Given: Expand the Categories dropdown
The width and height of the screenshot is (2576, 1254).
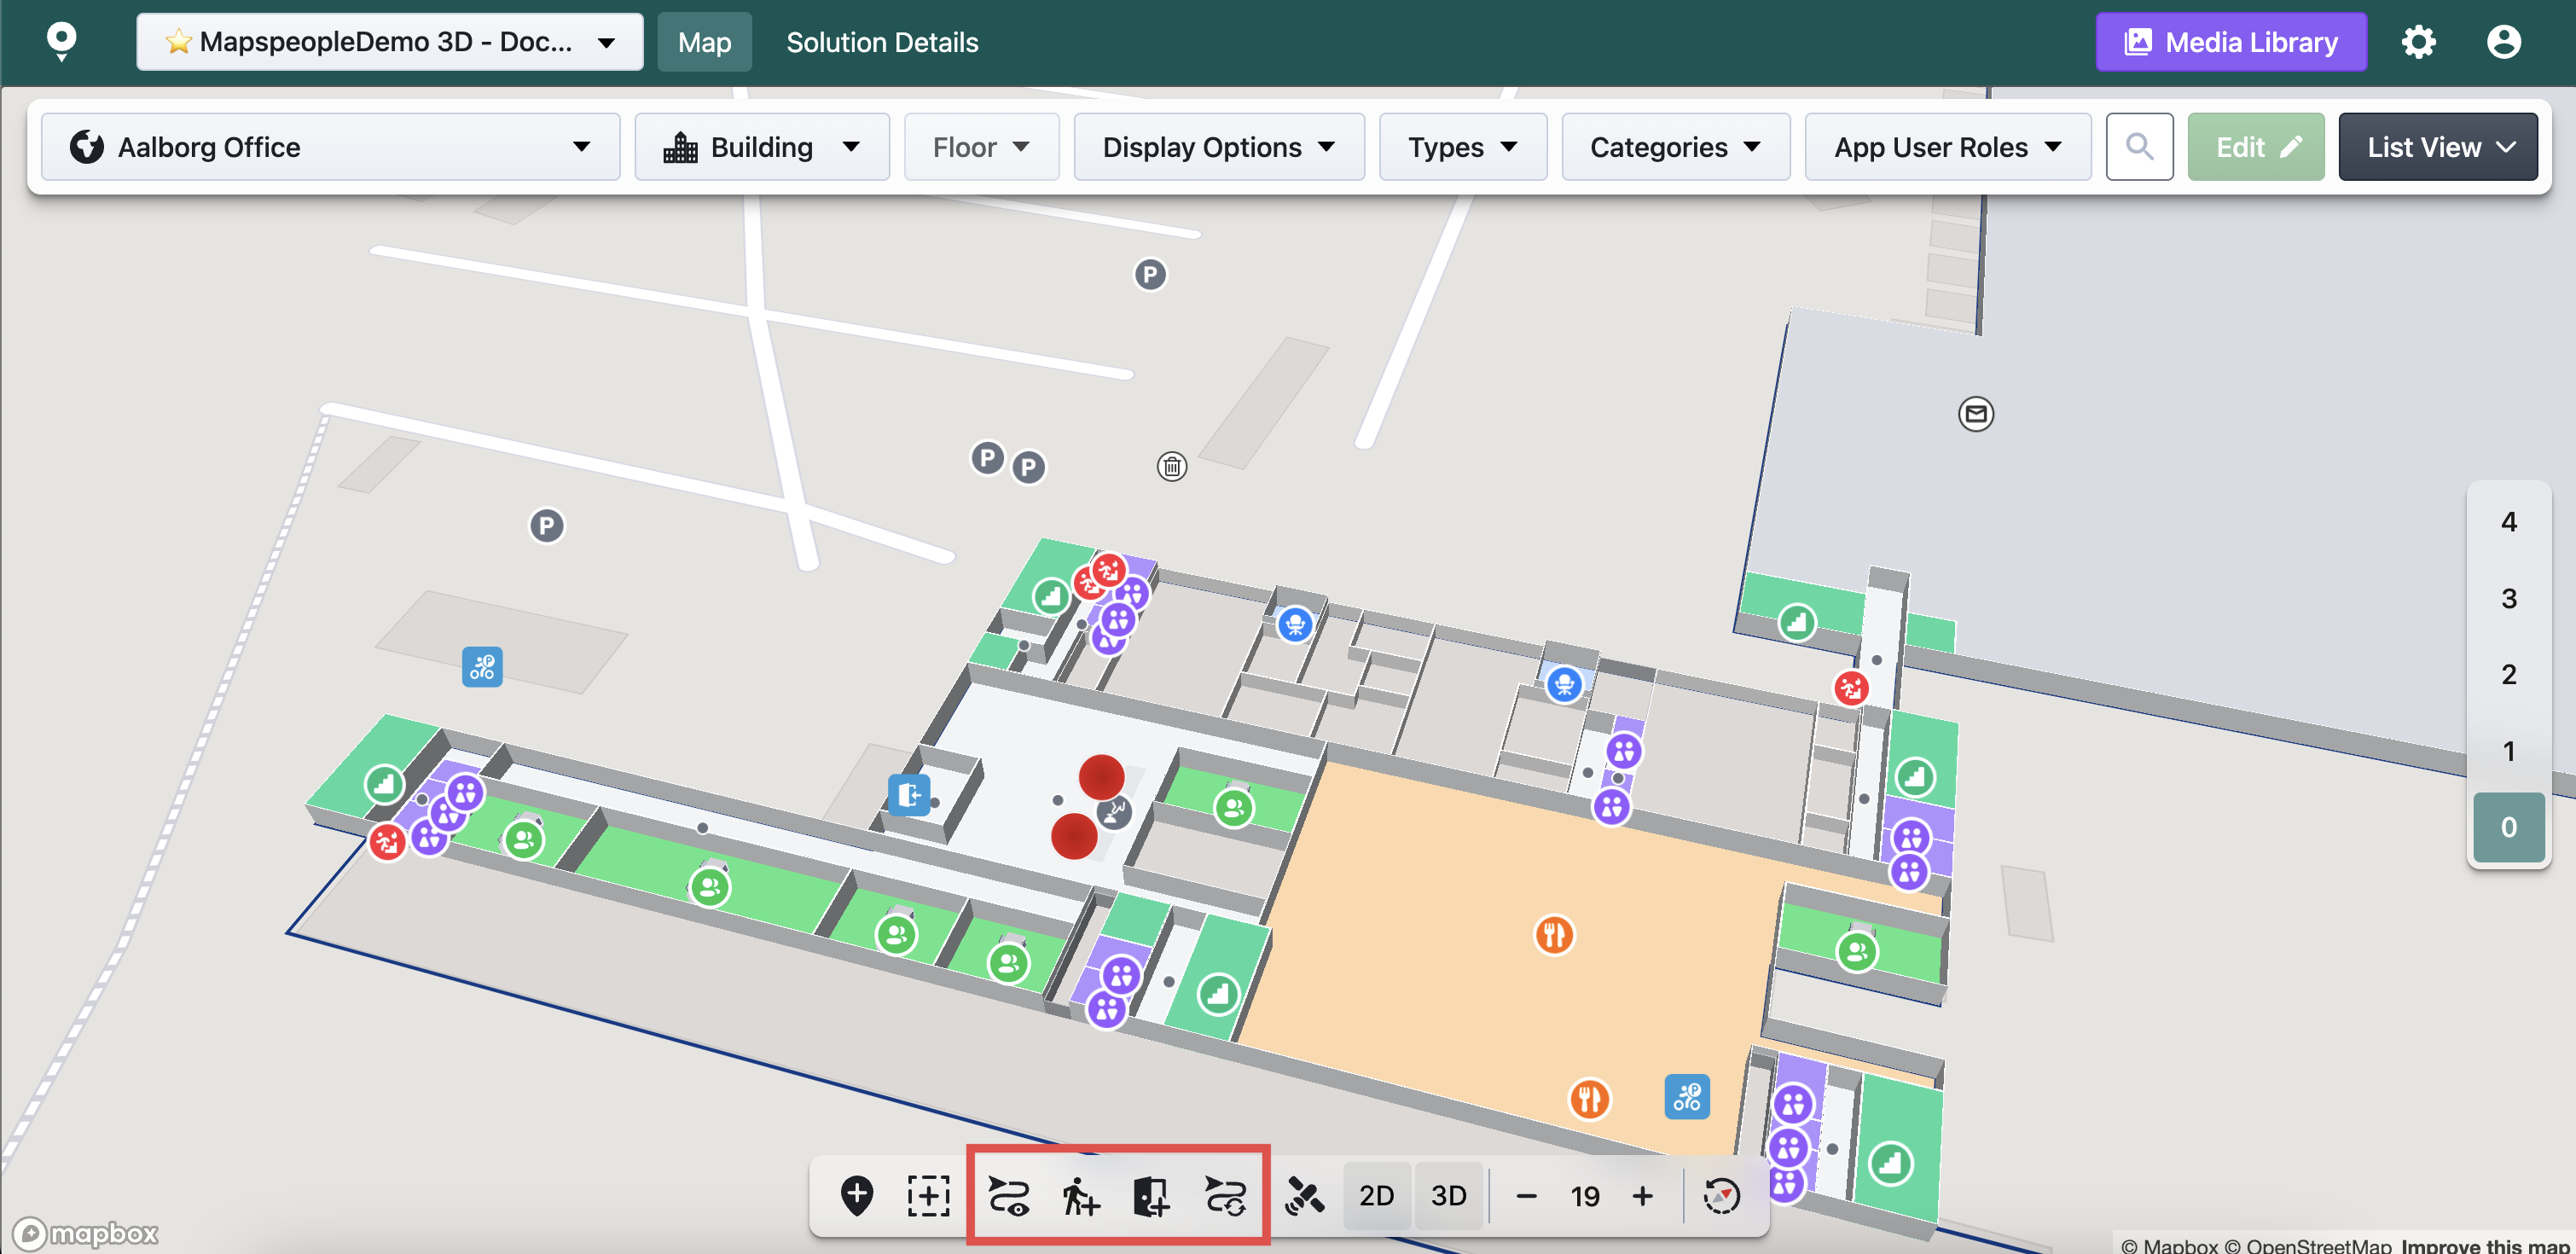Looking at the screenshot, I should click(x=1674, y=147).
